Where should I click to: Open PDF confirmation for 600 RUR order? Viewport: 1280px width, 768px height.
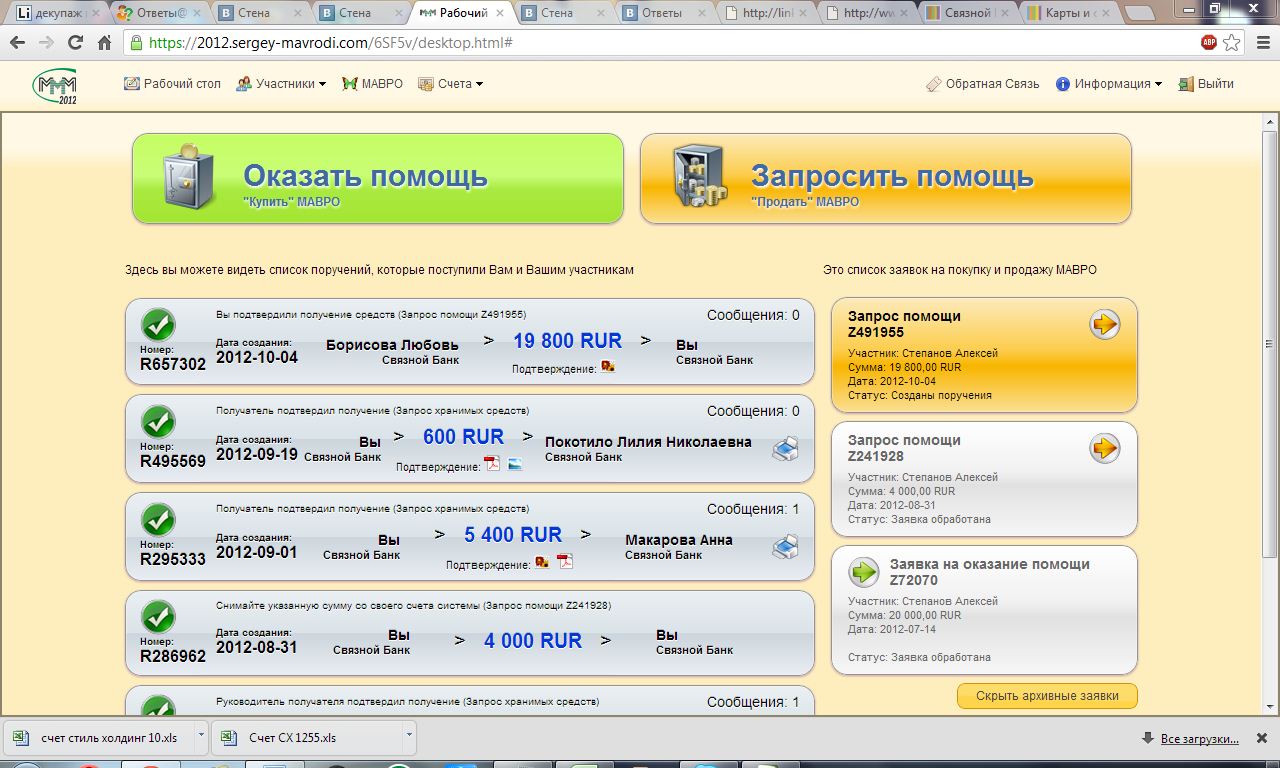tap(491, 464)
